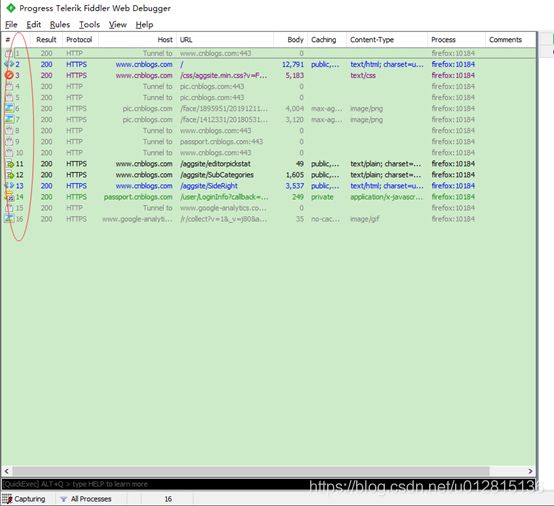The image size is (554, 506).
Task: Click the script icon of session 14
Action: (9, 197)
